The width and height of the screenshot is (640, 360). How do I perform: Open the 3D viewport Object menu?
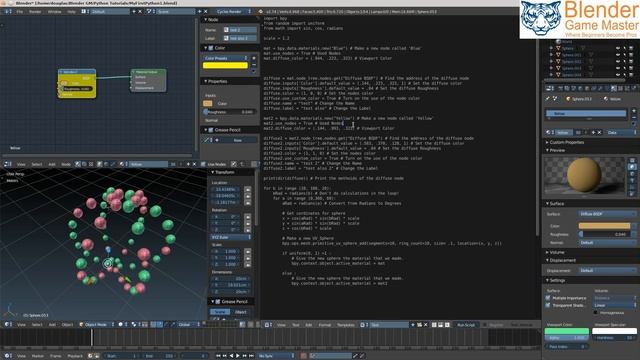click(x=67, y=324)
